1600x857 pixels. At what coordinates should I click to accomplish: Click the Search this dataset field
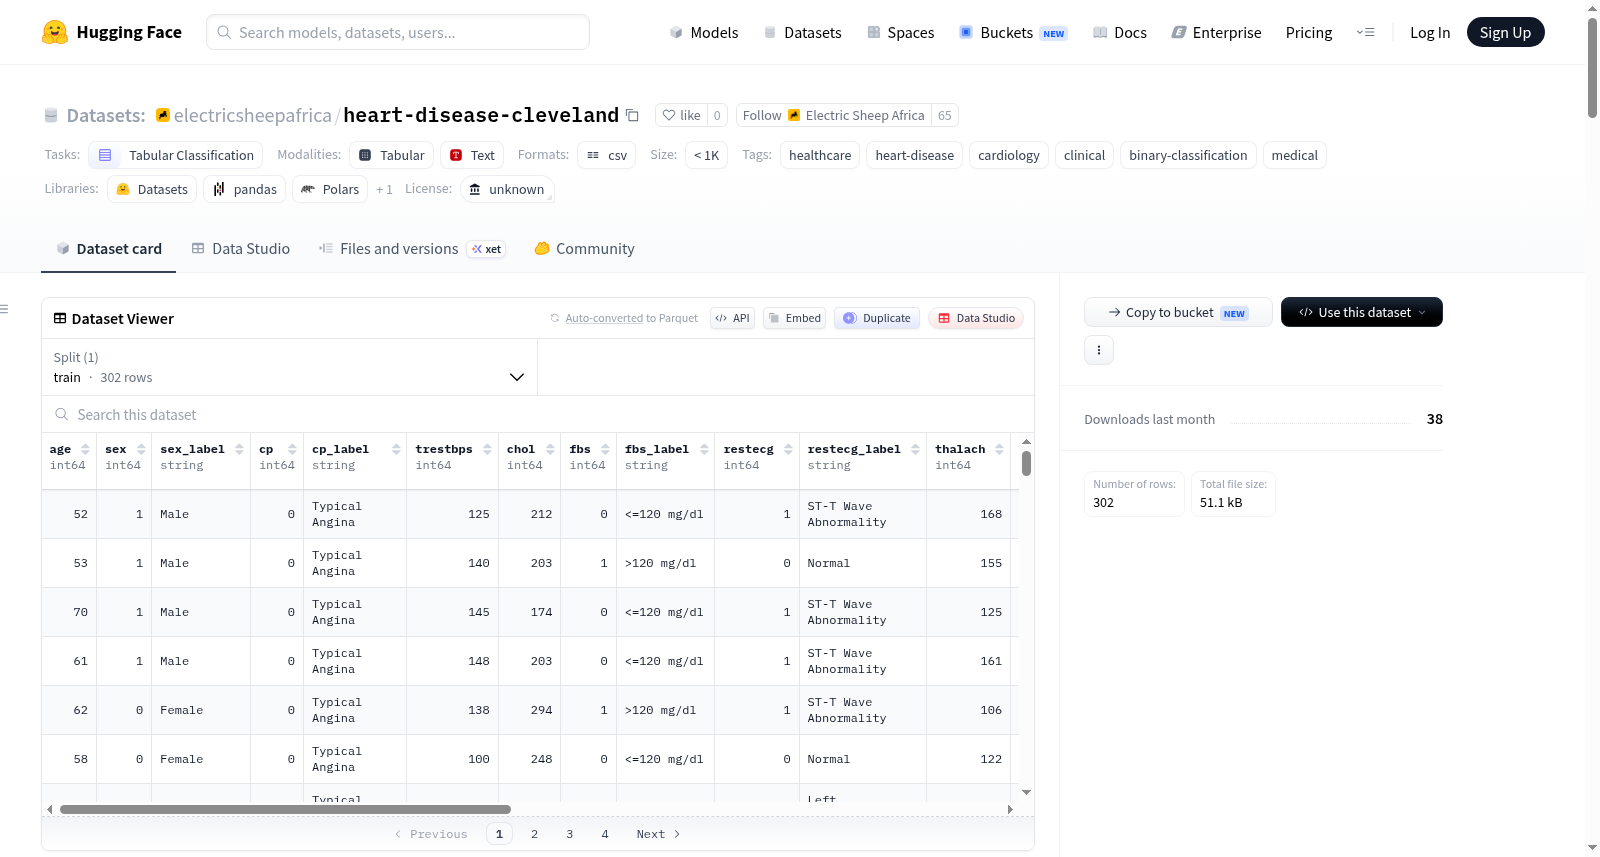(x=538, y=415)
